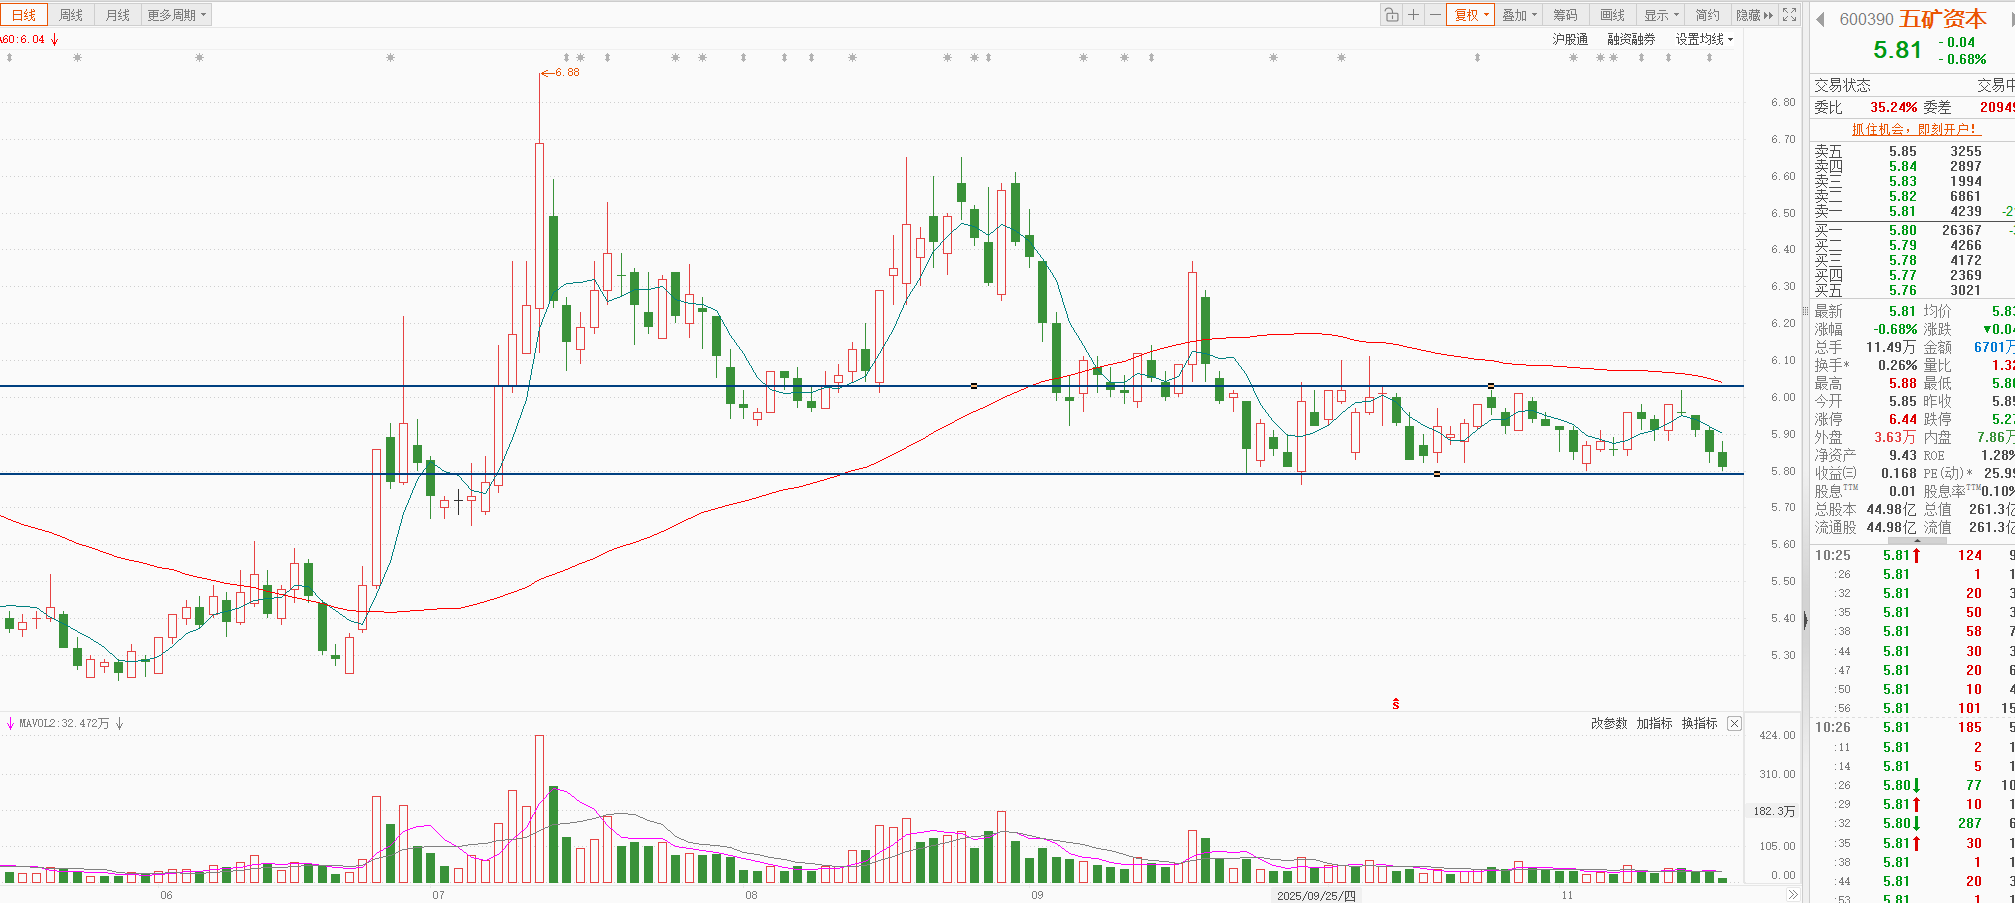Click magenta arrow before MAVOL2 label
Screen dimensions: 2015x903
point(10,723)
